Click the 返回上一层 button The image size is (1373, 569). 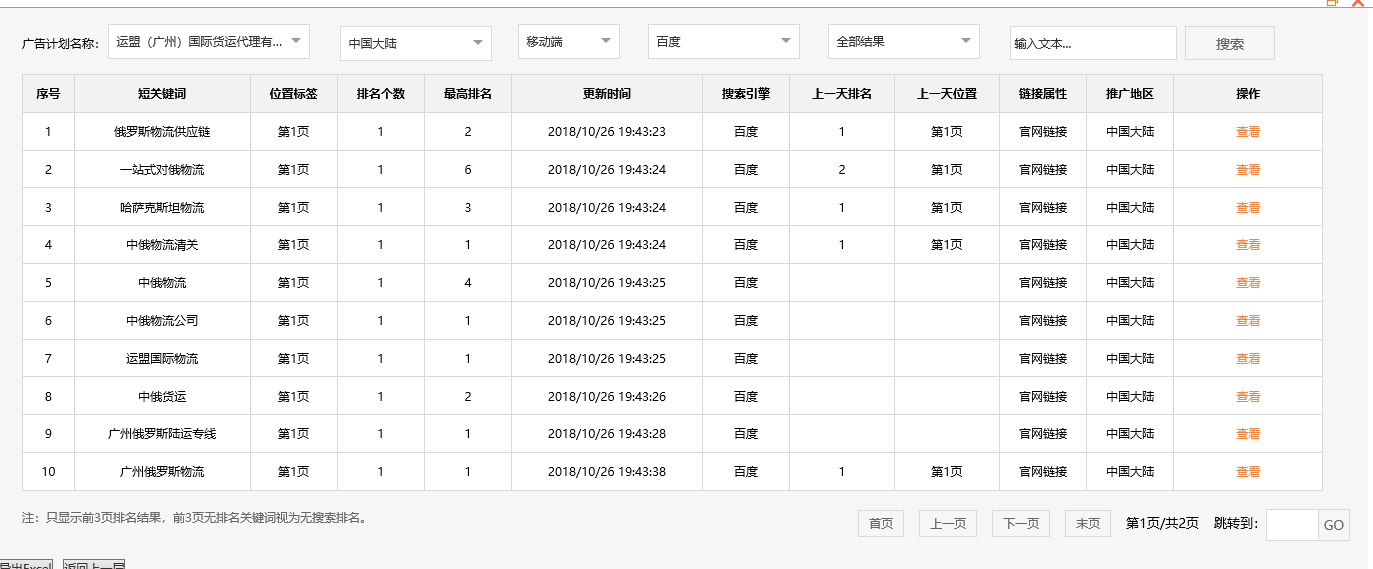pyautogui.click(x=94, y=565)
